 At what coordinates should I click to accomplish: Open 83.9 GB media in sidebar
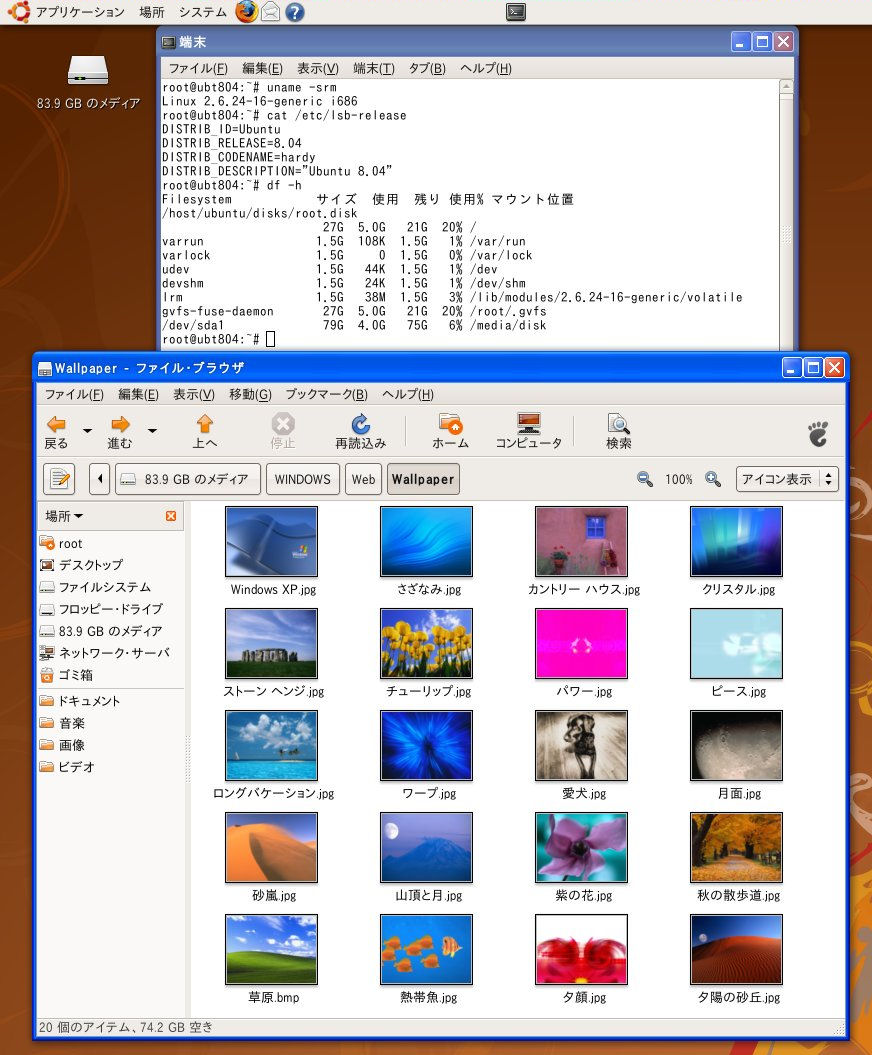pyautogui.click(x=101, y=631)
